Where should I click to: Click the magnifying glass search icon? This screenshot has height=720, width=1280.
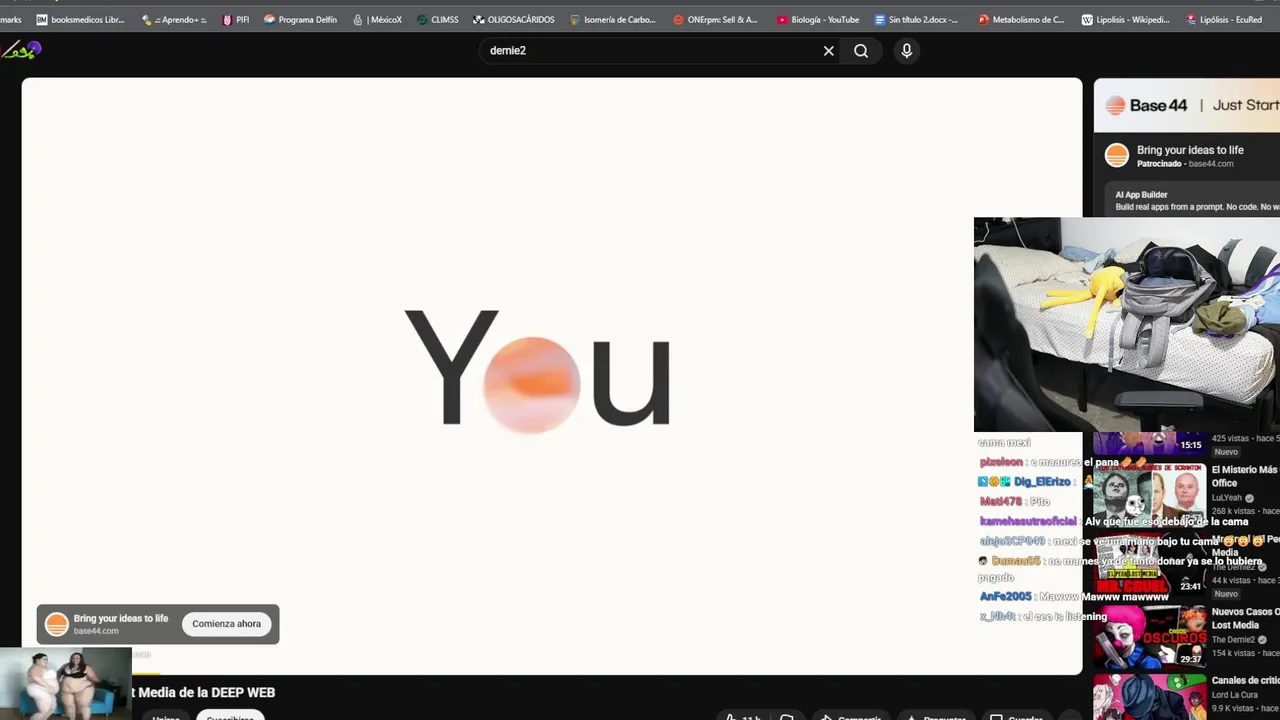pos(861,51)
